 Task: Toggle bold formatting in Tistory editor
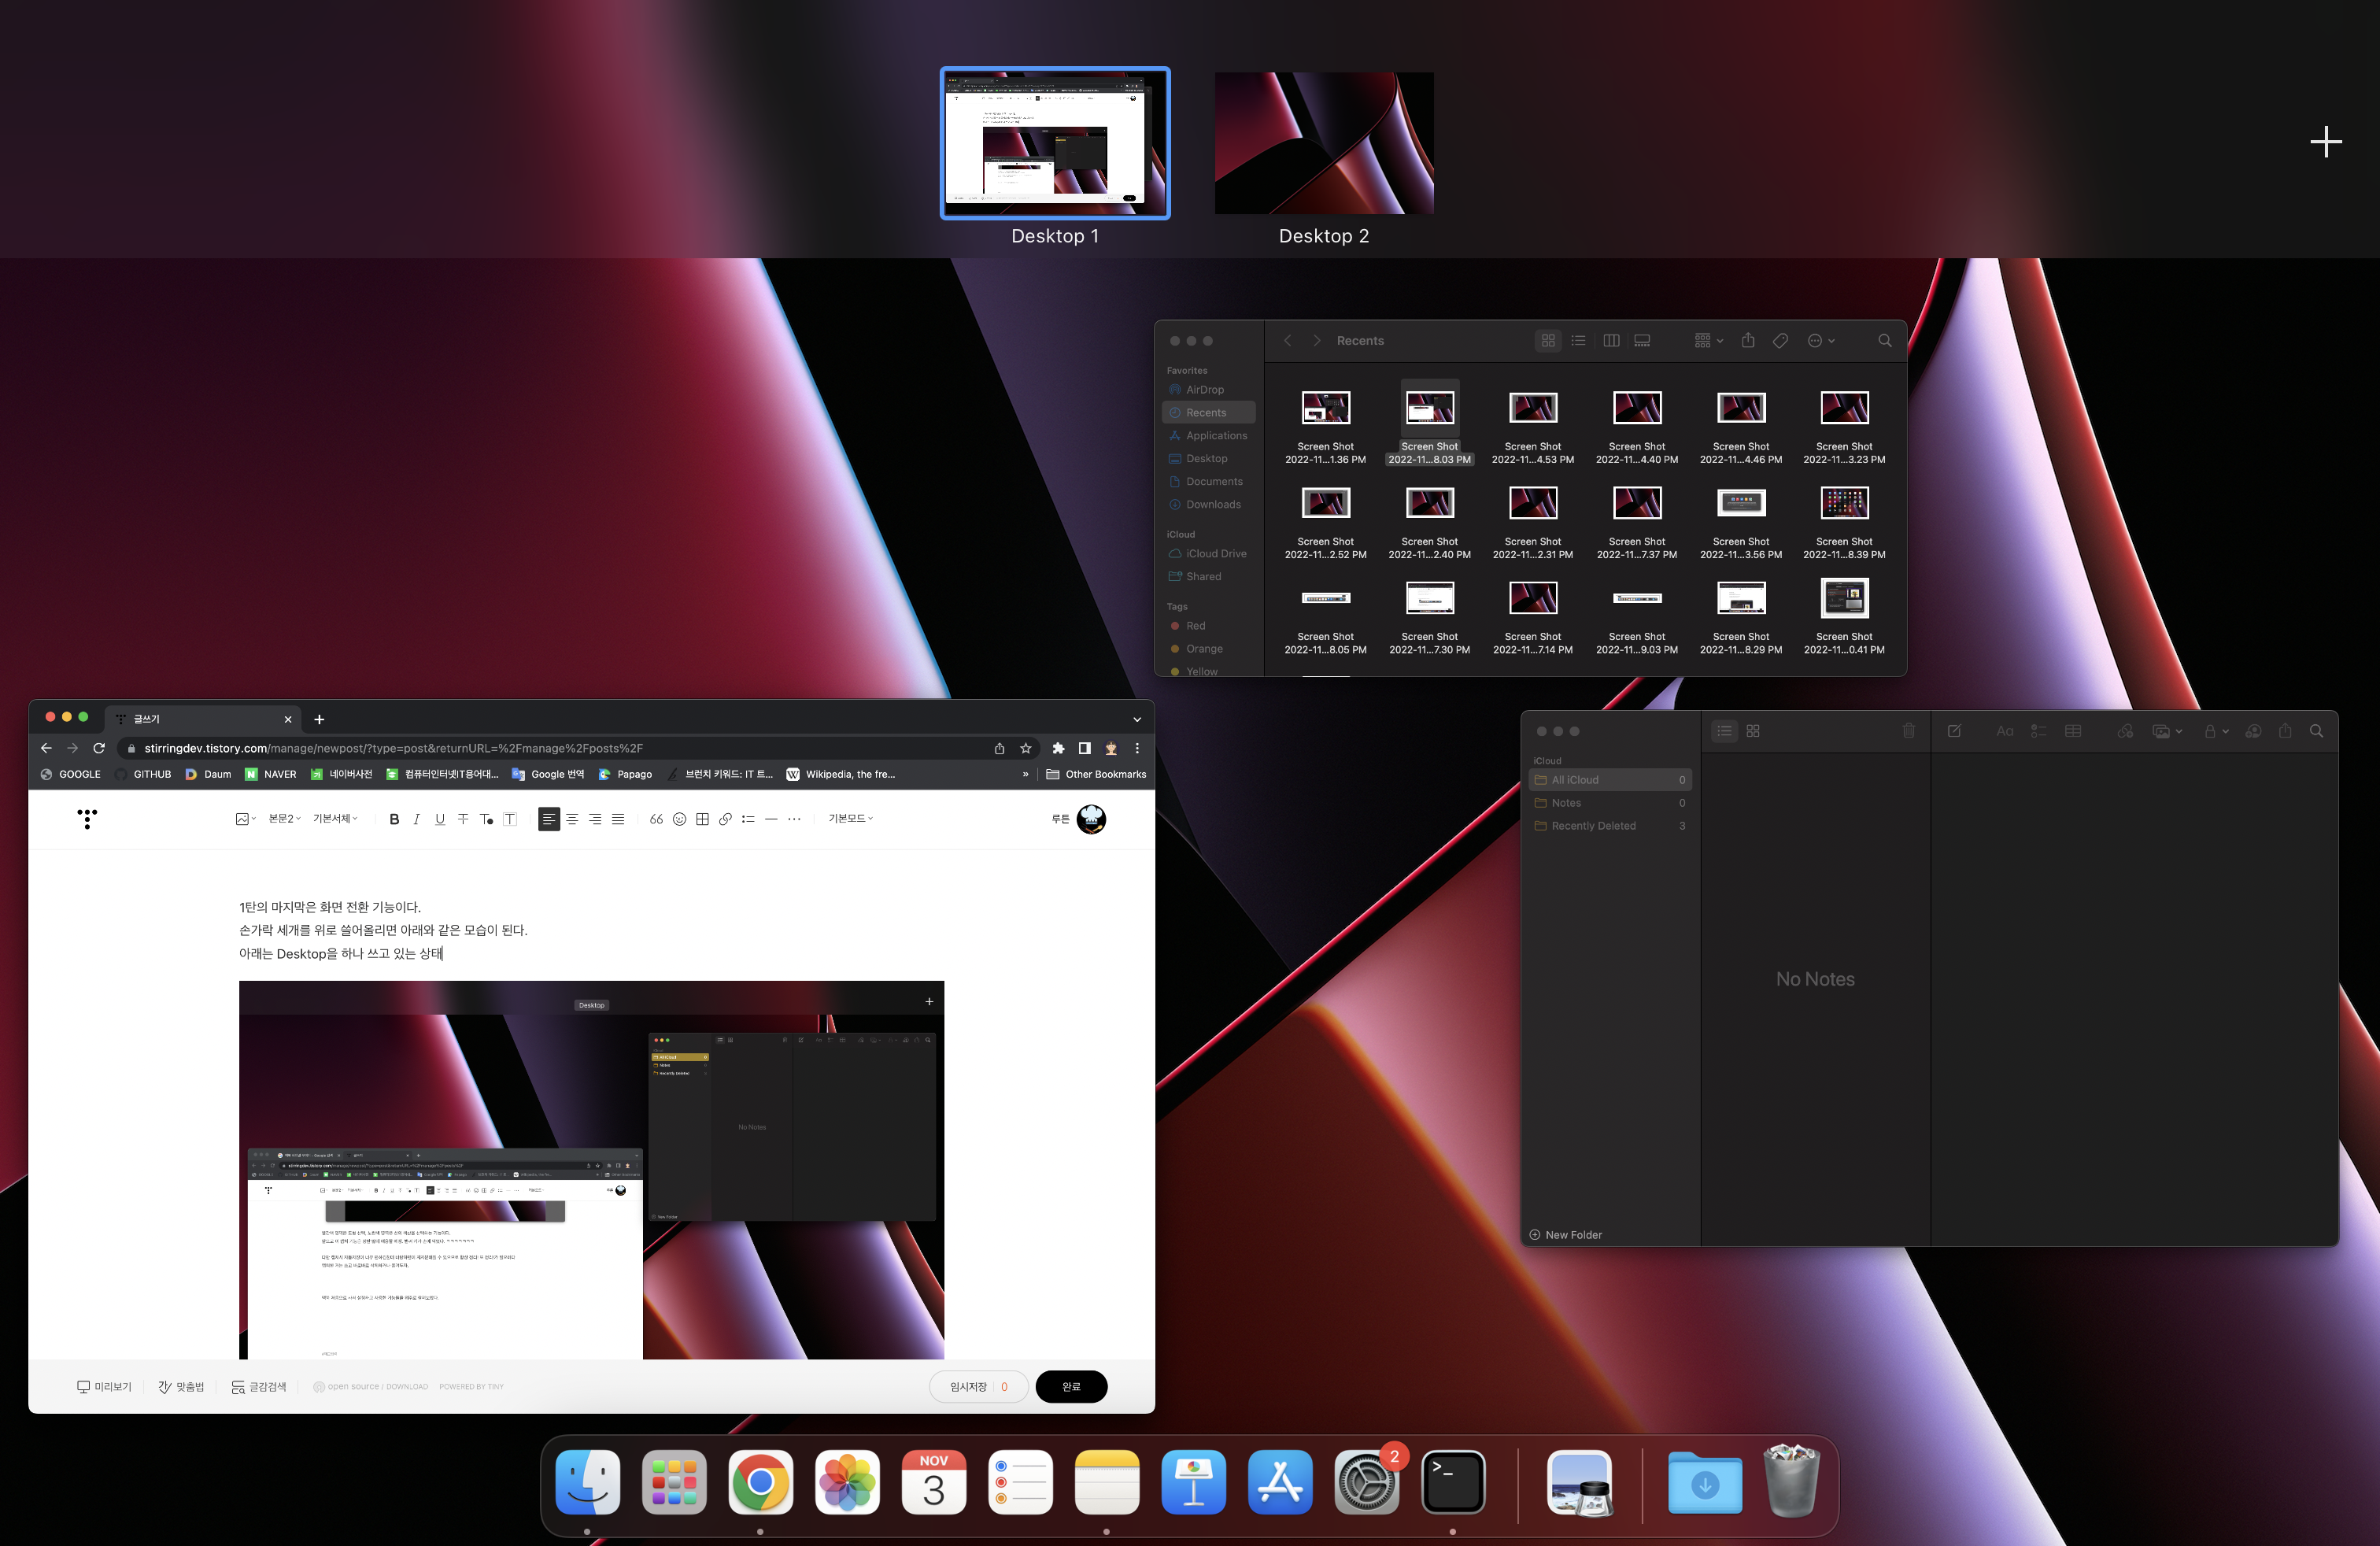coord(394,819)
